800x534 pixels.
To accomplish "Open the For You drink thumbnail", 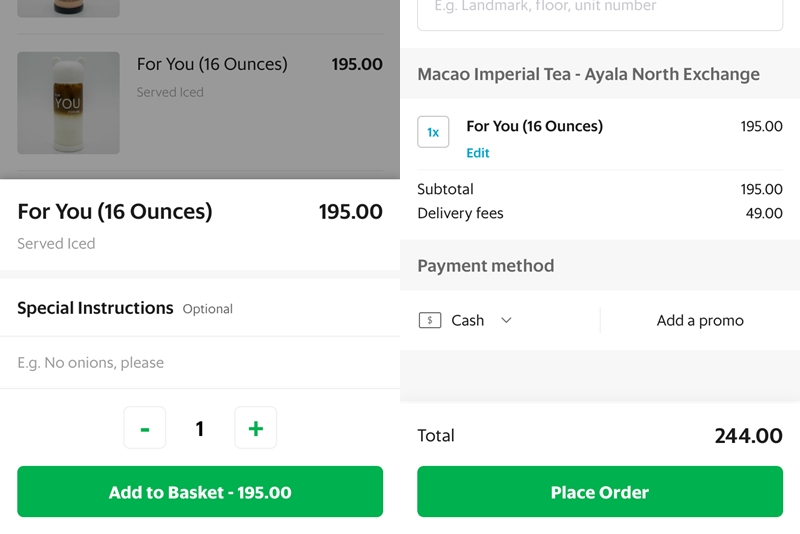I will [68, 103].
